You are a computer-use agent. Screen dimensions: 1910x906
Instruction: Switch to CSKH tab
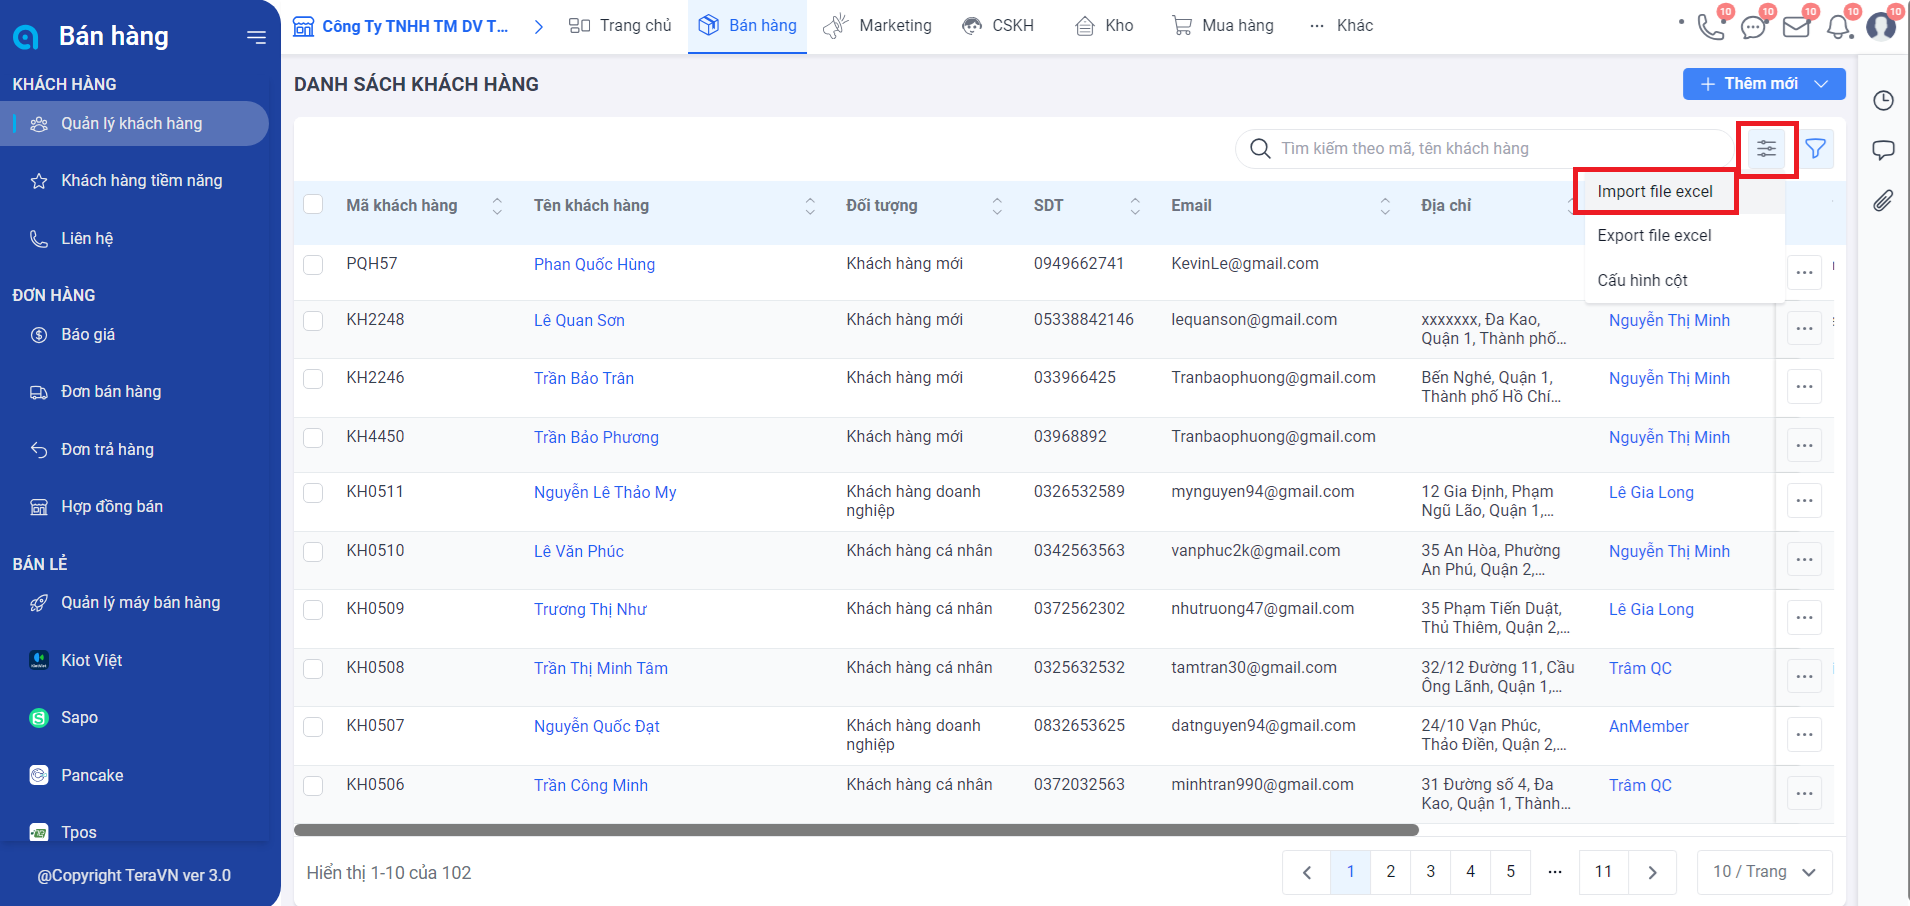[997, 26]
